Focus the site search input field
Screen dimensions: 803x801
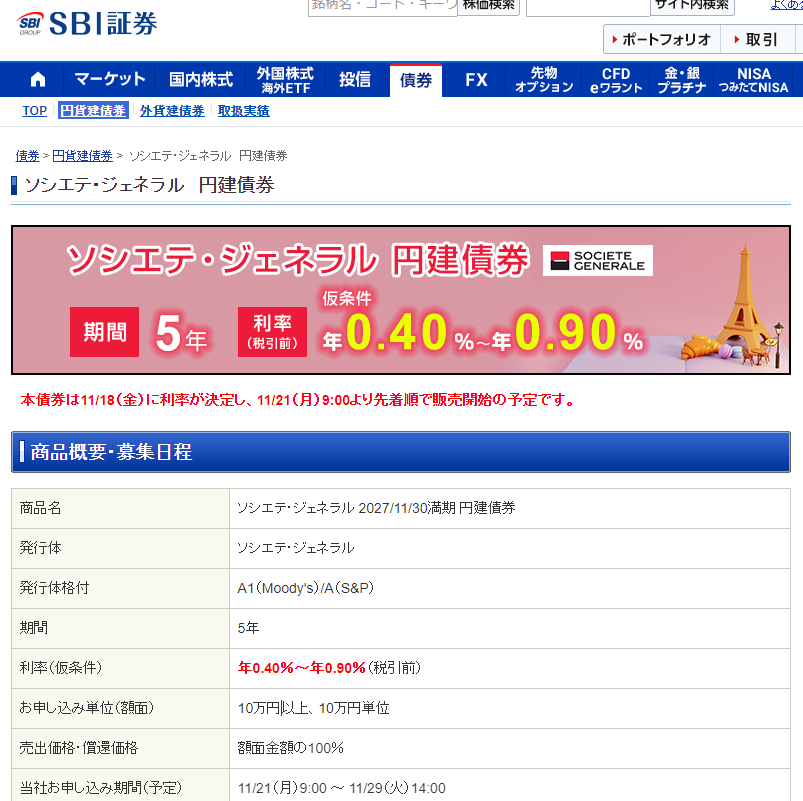tap(588, 7)
